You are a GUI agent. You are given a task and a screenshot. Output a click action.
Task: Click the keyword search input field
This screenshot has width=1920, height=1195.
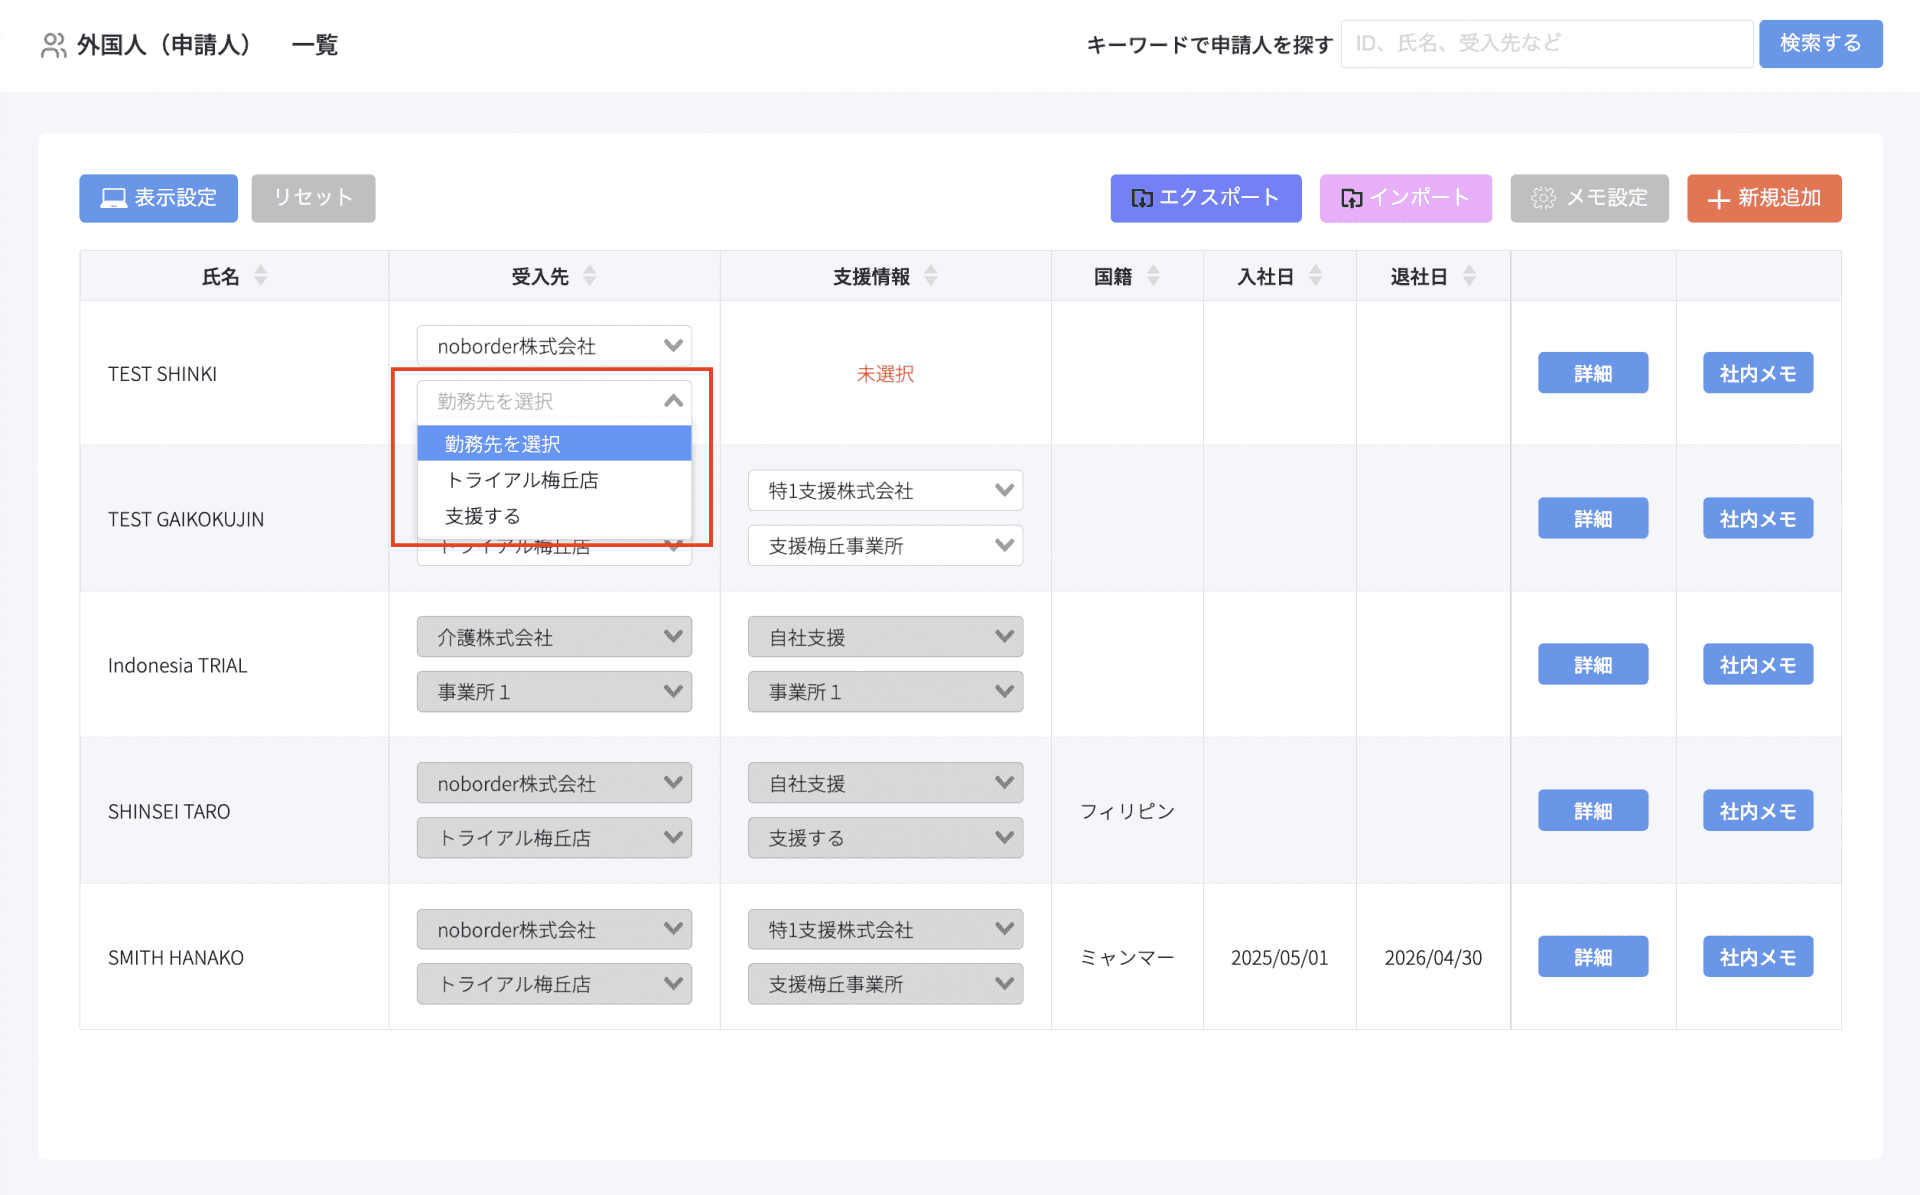tap(1546, 44)
